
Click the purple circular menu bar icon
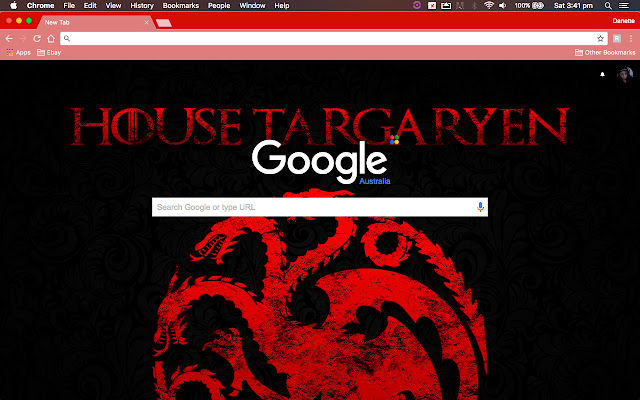tap(417, 5)
